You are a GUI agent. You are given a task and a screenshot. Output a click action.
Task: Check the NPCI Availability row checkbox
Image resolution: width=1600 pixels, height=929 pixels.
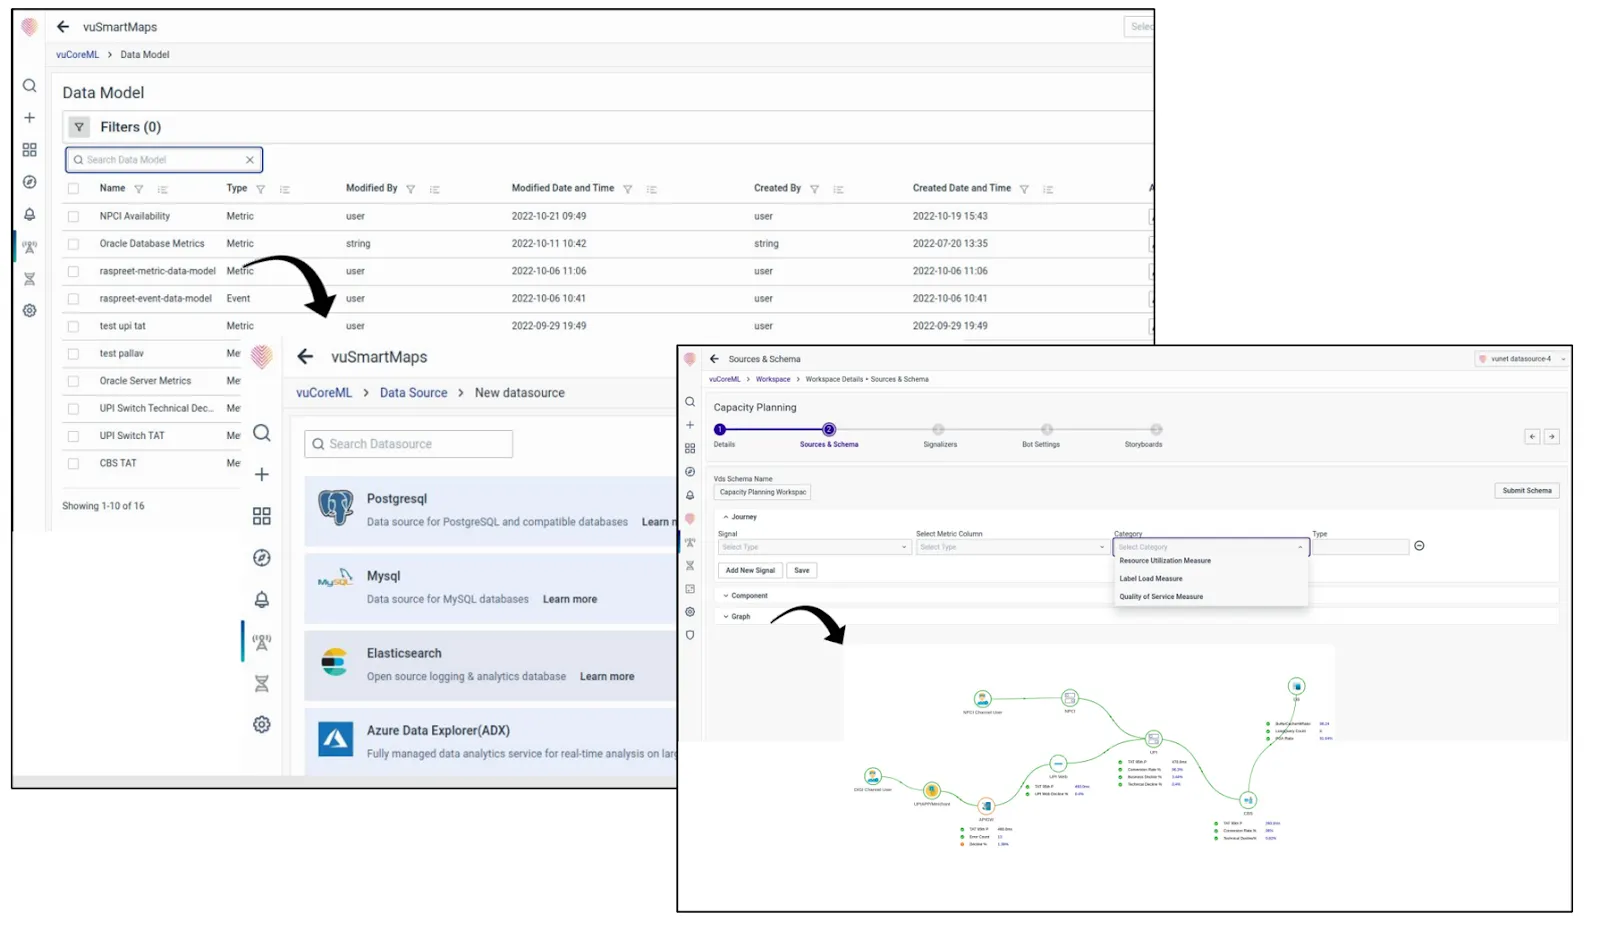point(73,217)
